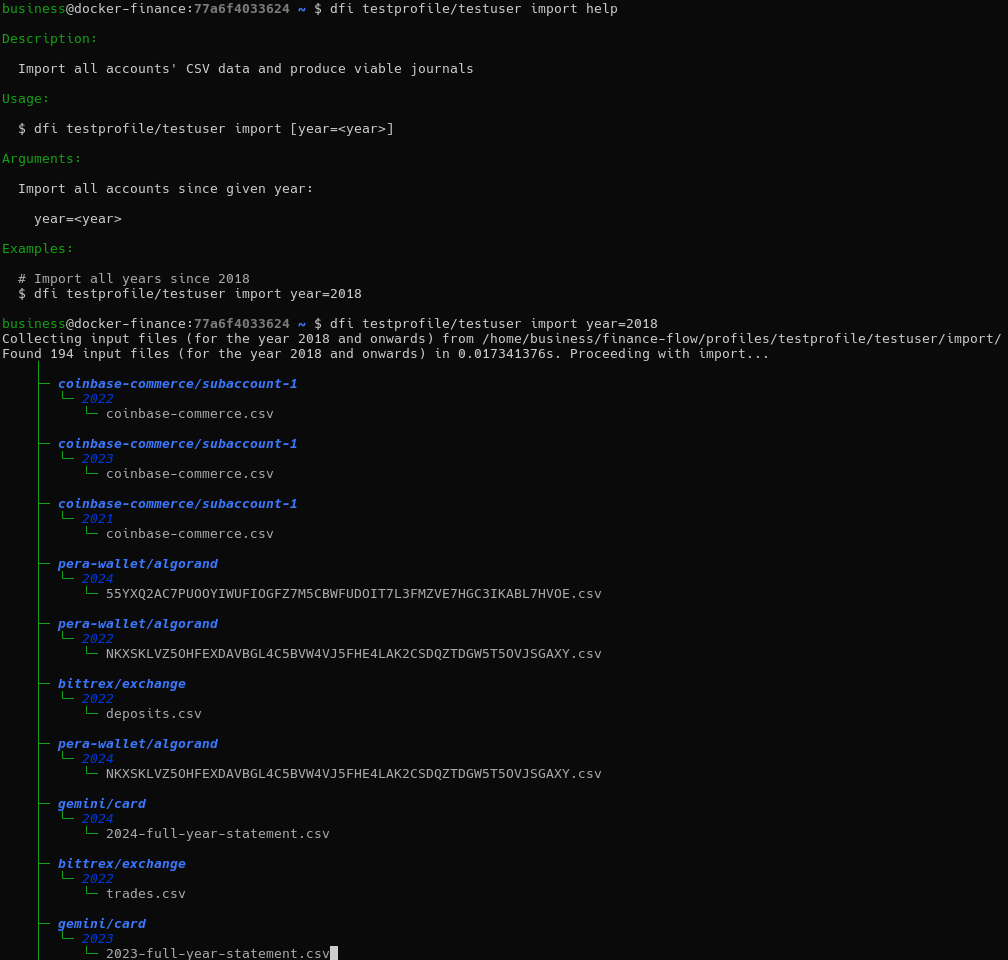The width and height of the screenshot is (1008, 960).
Task: Click the 'Found 194 input files' output line
Action: click(x=385, y=354)
